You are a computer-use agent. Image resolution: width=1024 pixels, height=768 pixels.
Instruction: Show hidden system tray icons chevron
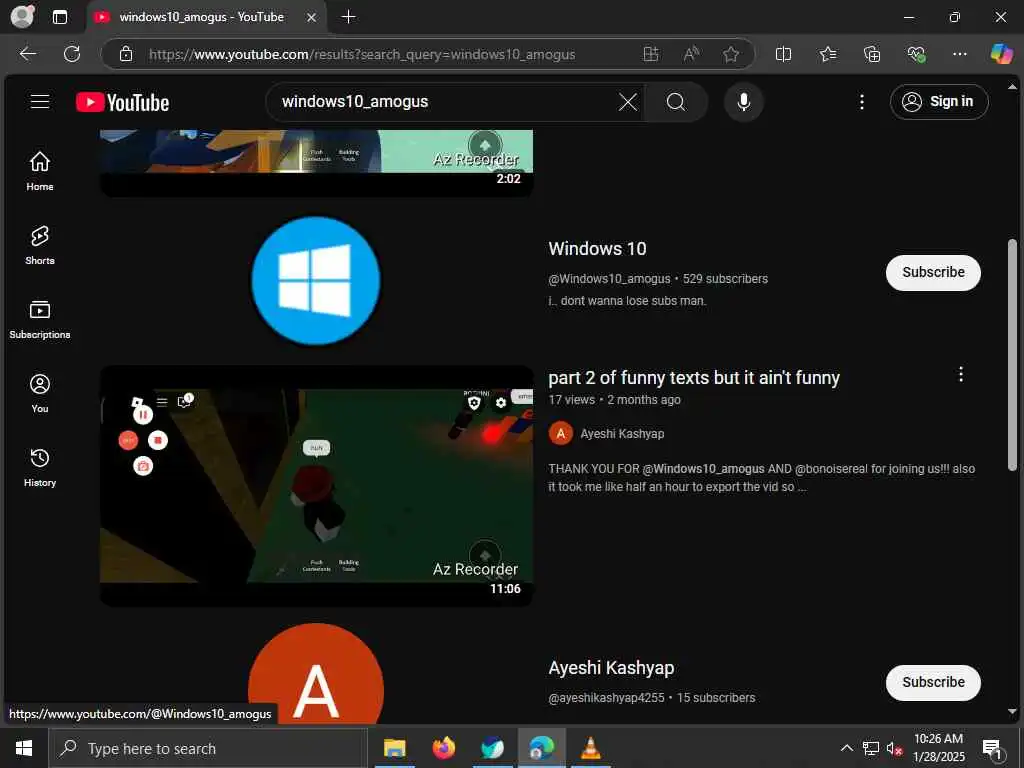coord(846,748)
